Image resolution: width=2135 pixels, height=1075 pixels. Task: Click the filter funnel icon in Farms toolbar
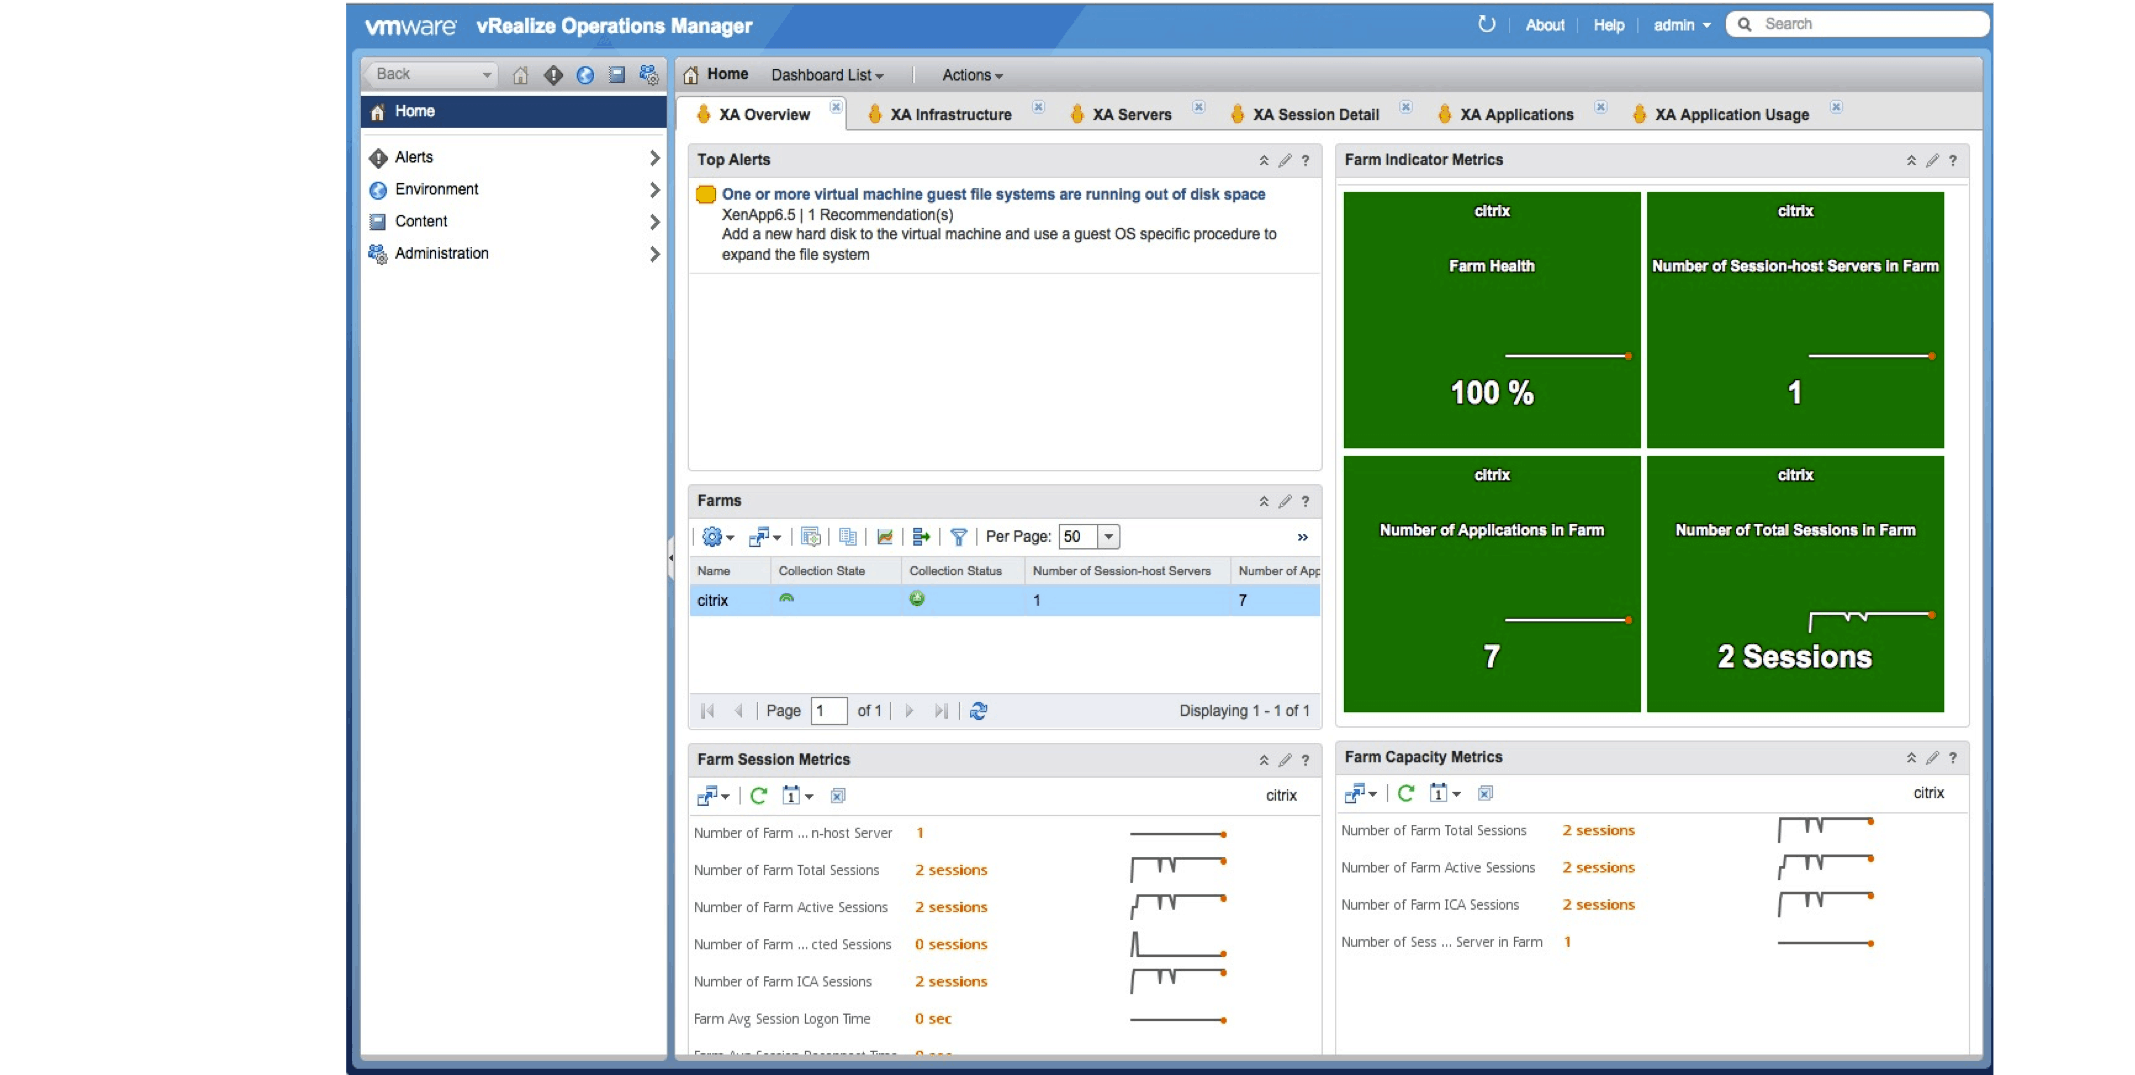[x=958, y=537]
